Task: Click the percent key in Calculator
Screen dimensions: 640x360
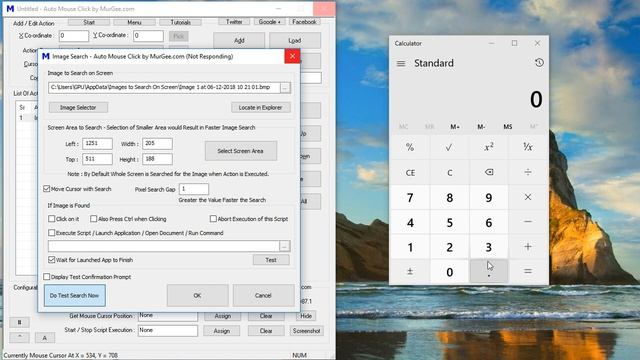Action: [x=410, y=147]
